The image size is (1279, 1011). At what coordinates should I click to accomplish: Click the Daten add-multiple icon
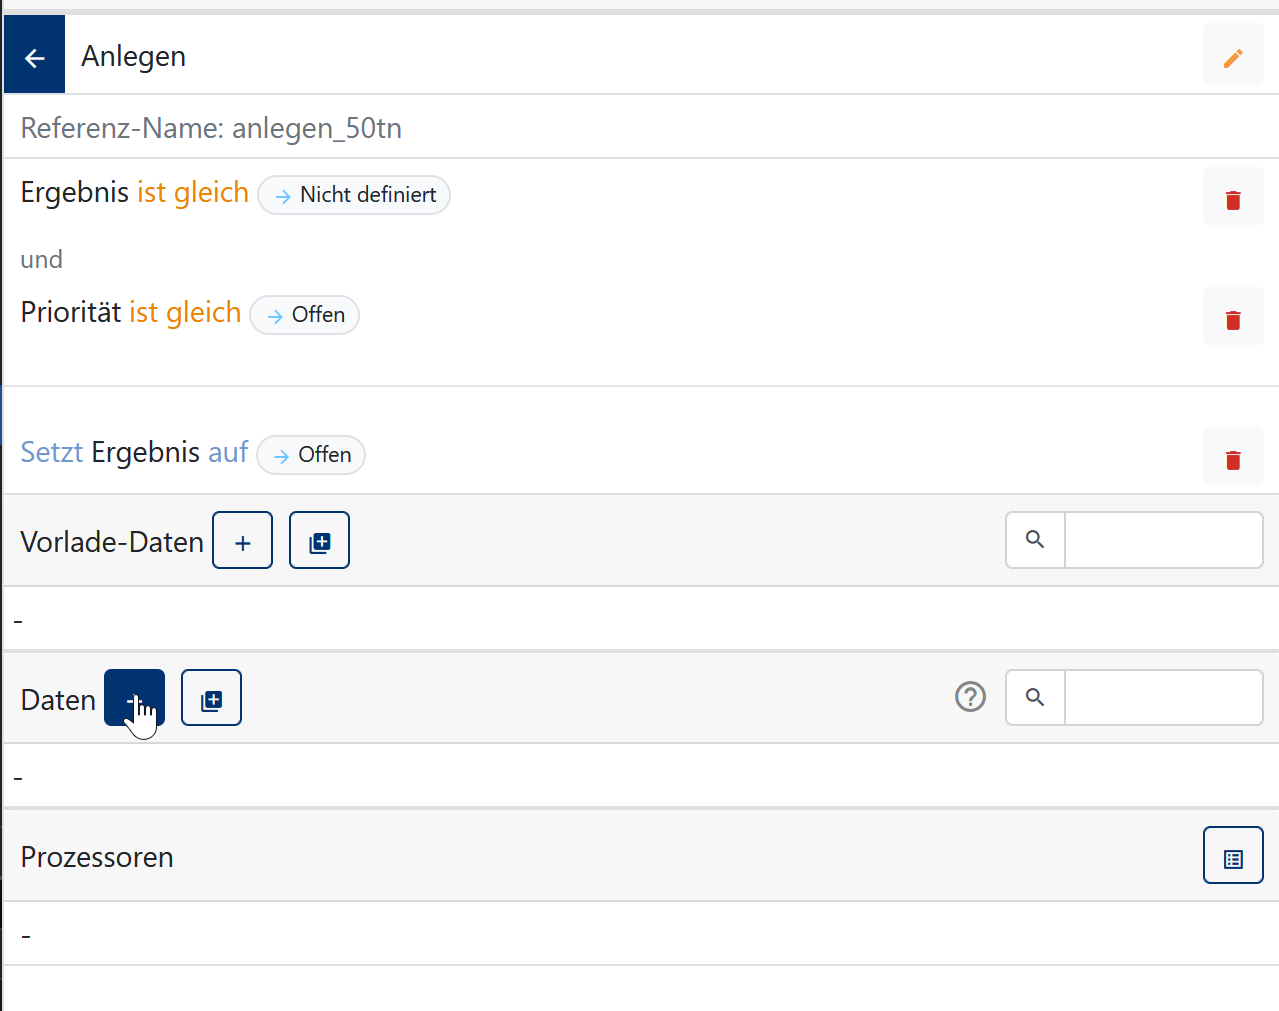pyautogui.click(x=211, y=697)
